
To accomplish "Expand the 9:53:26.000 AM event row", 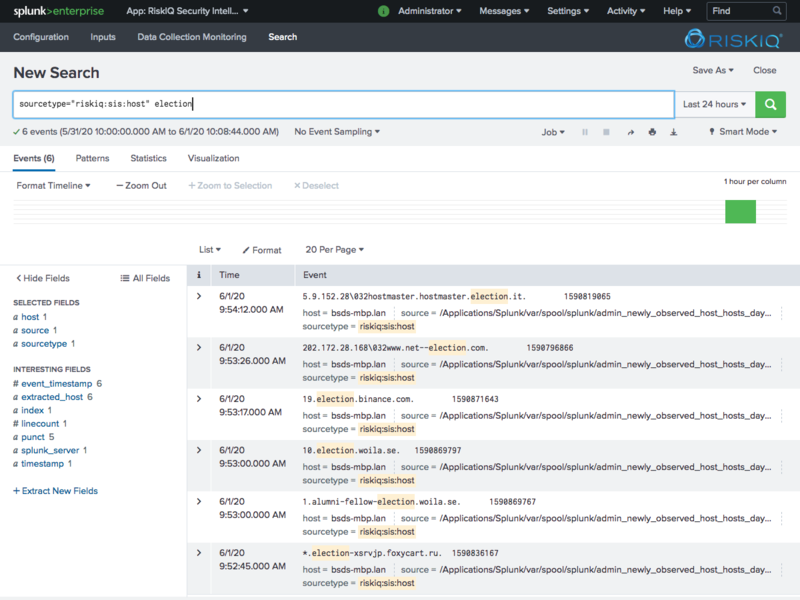I will tap(199, 348).
